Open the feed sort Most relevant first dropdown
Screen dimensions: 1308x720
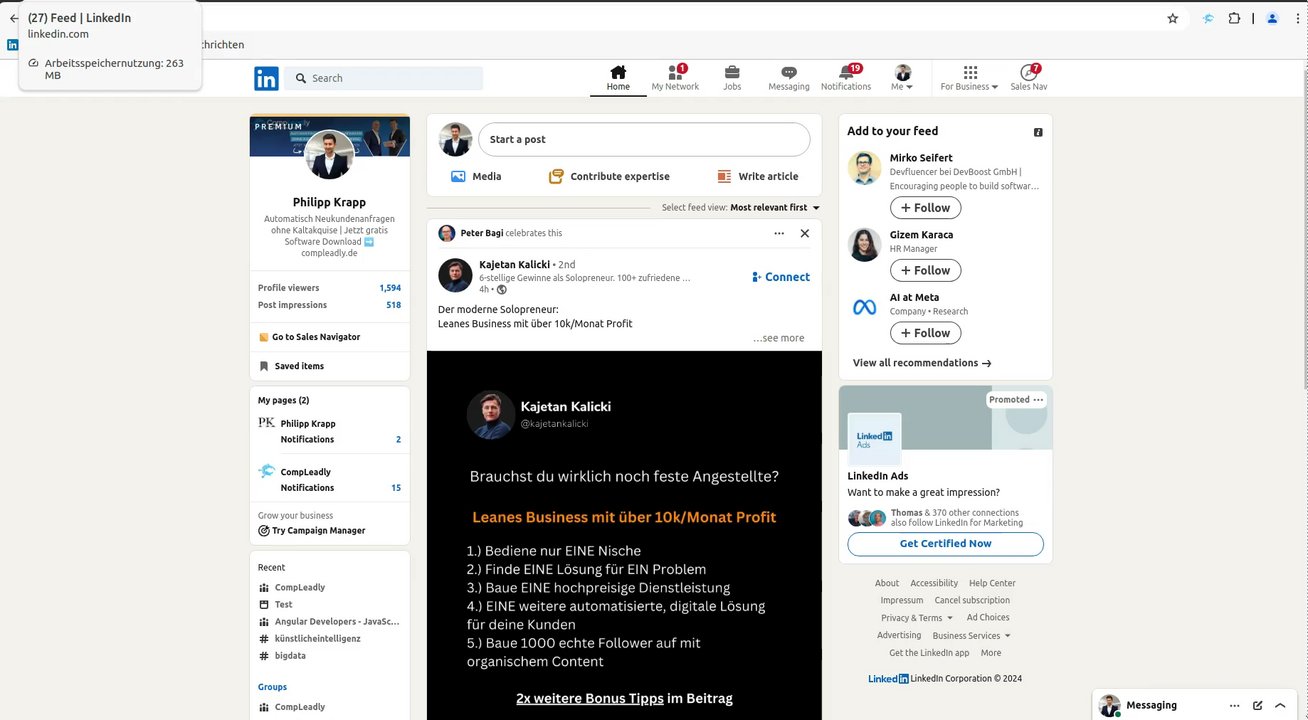775,208
